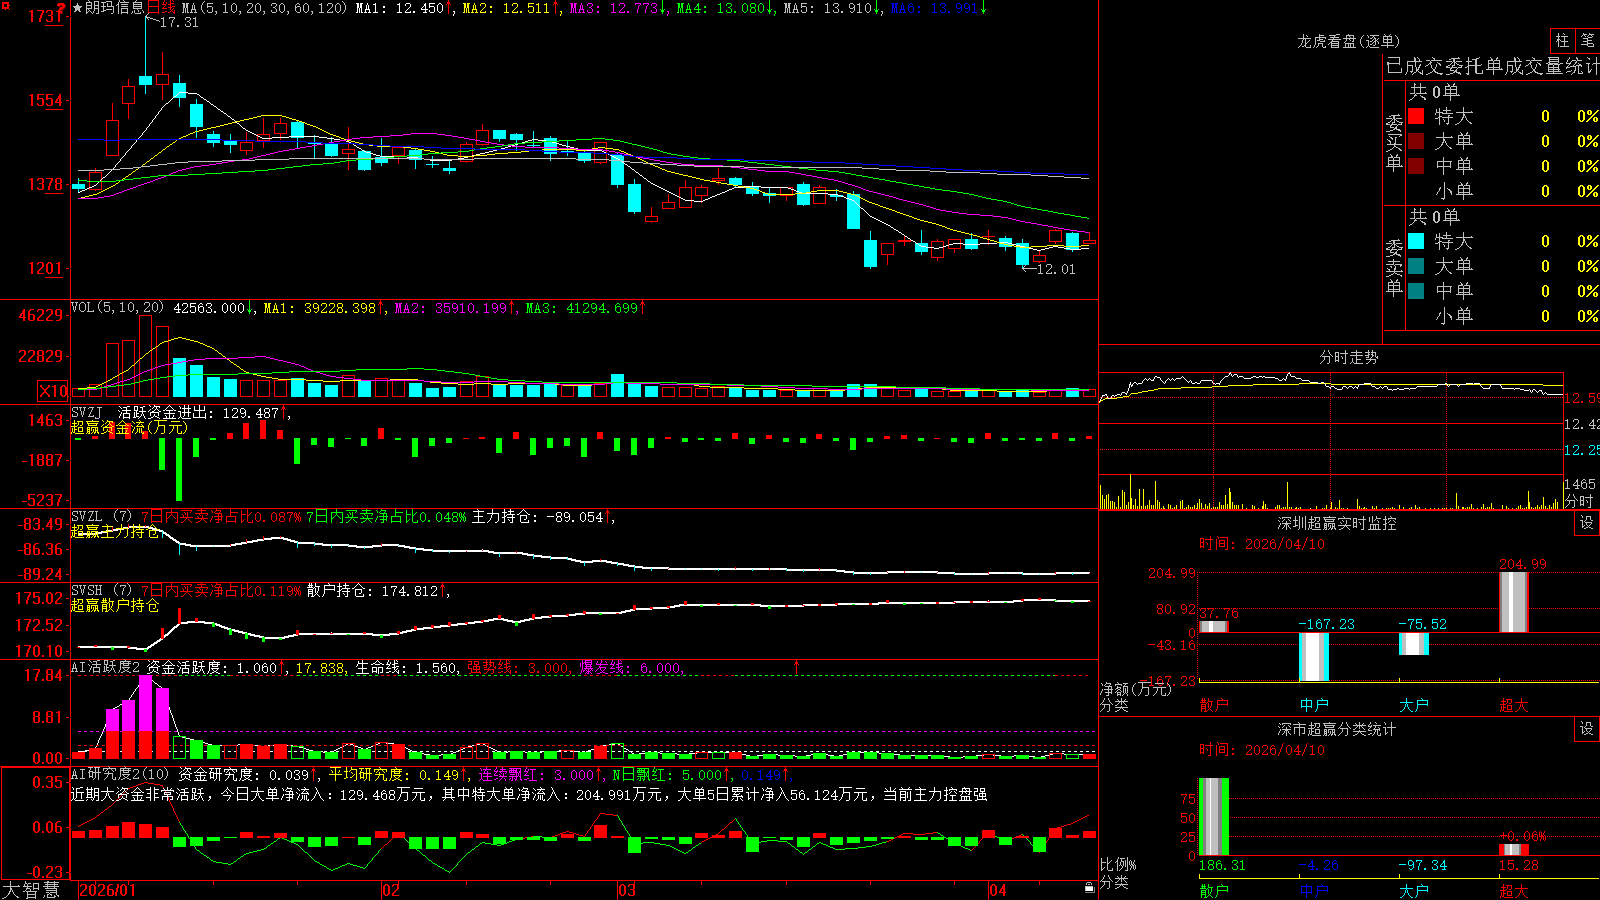Click the 04 month marker on the time axis
This screenshot has width=1600, height=900.
998,890
